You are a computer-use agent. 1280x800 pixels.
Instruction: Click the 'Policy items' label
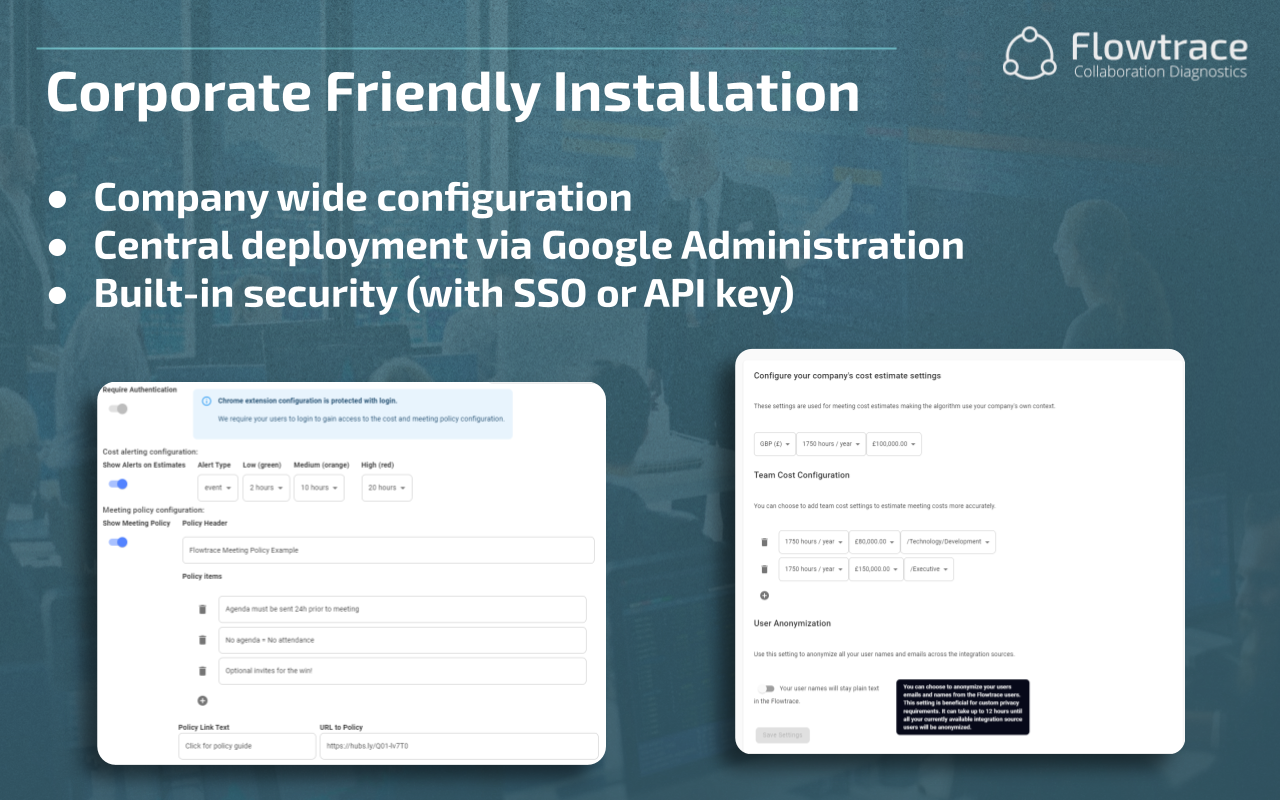(x=202, y=577)
